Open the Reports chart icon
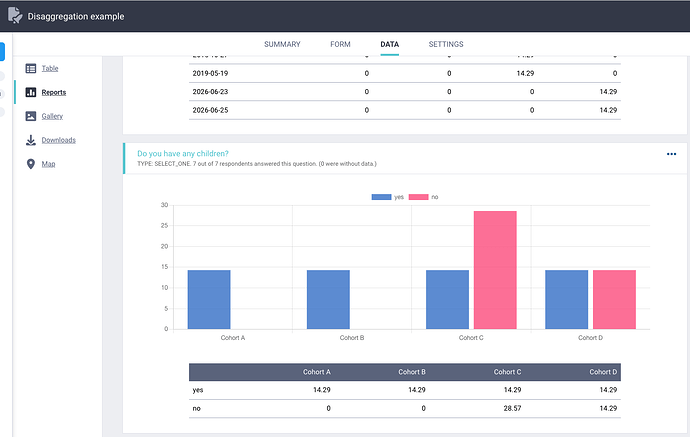 pos(31,92)
